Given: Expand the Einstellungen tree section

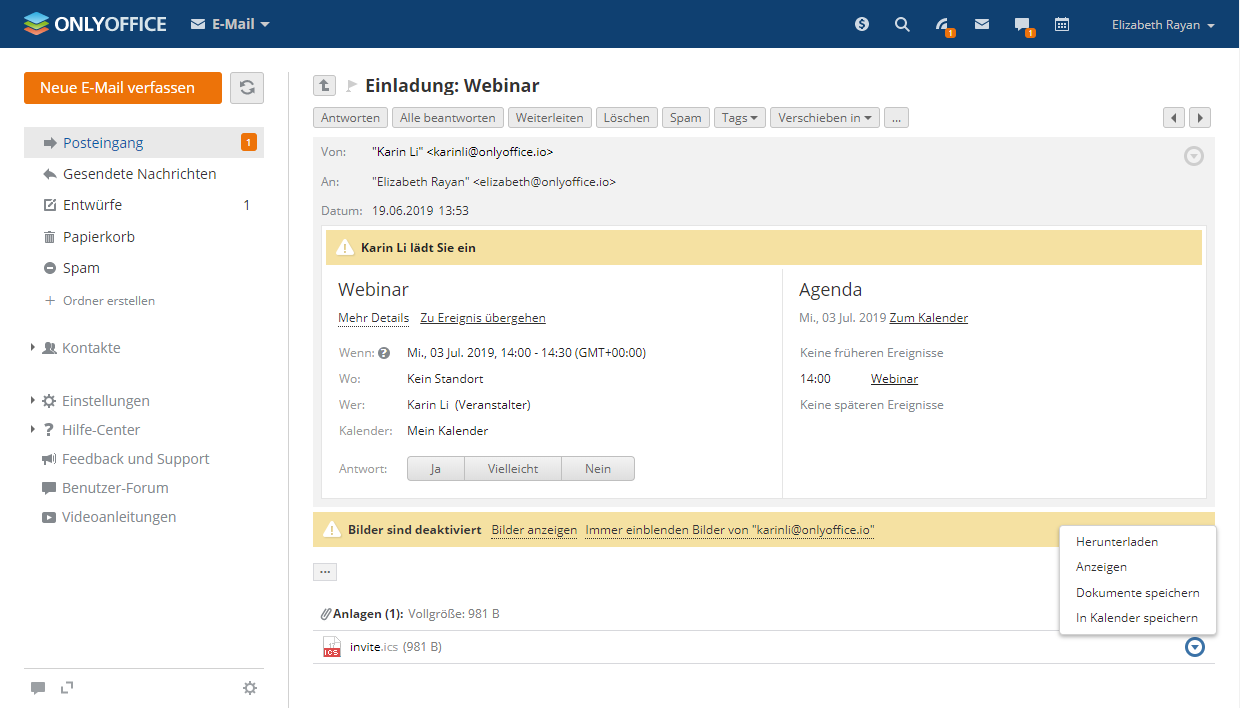Looking at the screenshot, I should [34, 401].
